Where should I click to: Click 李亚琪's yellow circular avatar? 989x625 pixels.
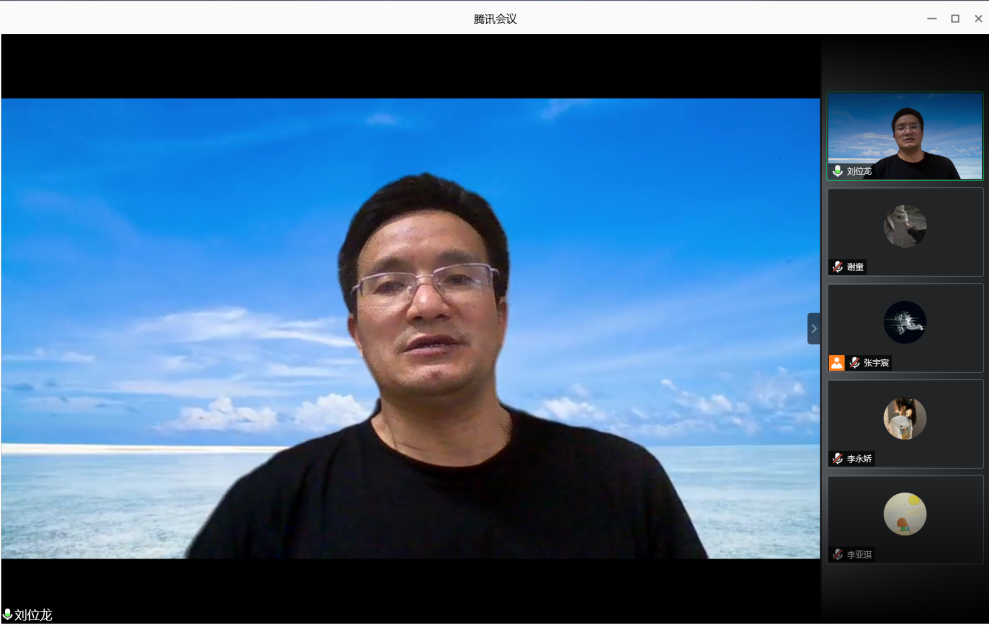point(904,514)
